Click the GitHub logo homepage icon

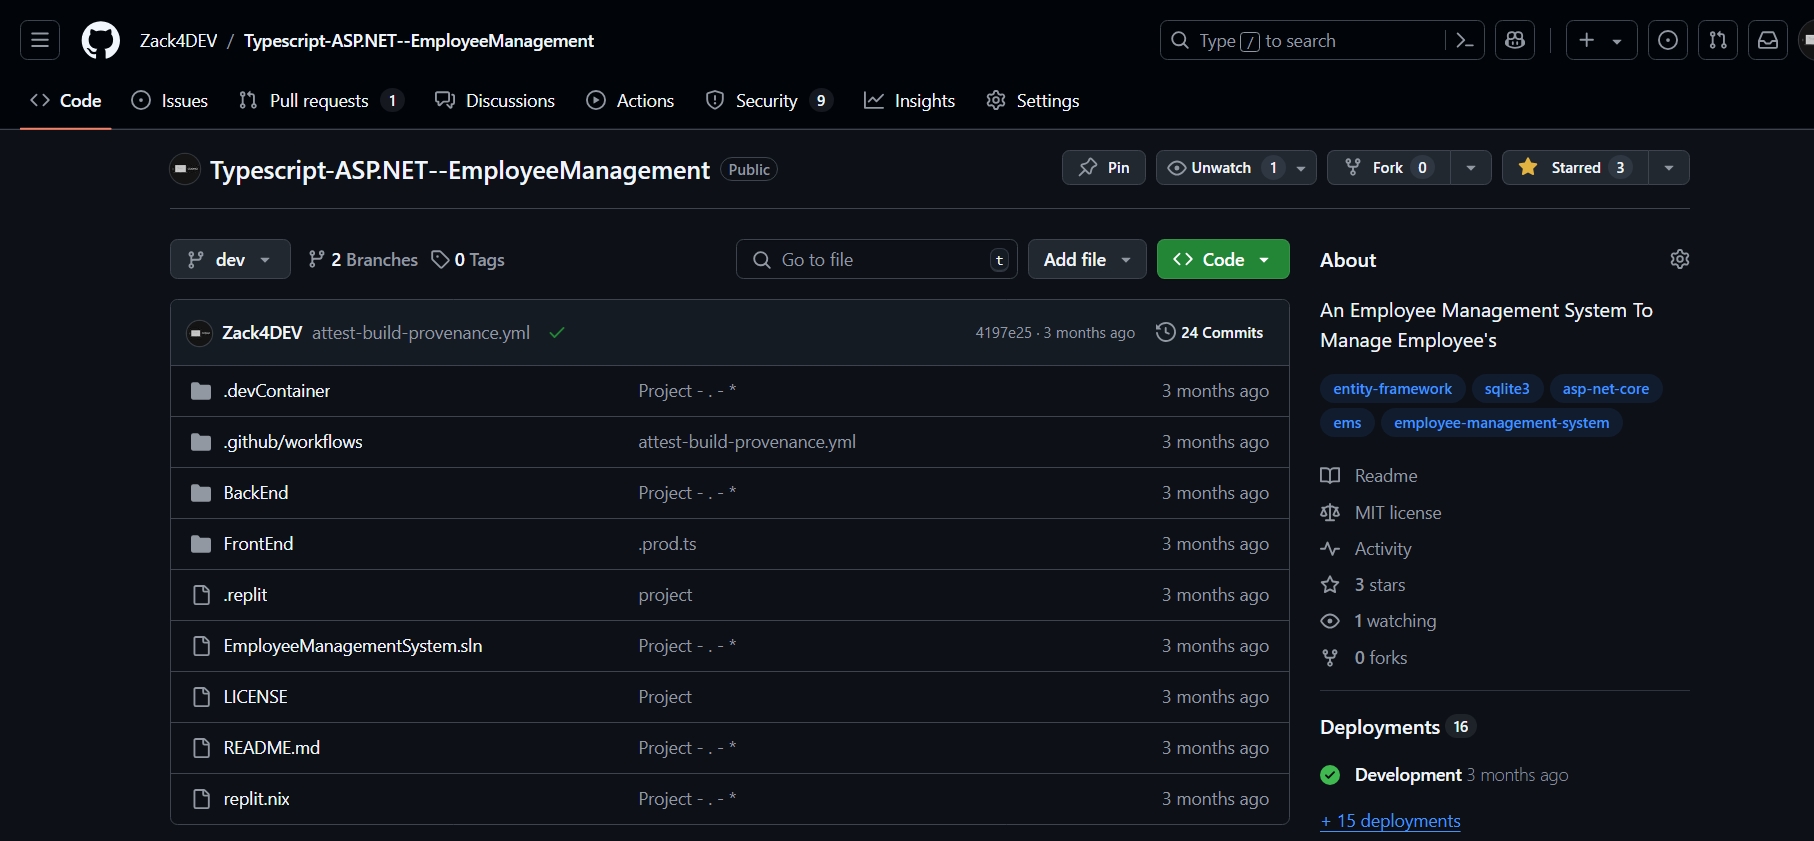click(x=100, y=41)
